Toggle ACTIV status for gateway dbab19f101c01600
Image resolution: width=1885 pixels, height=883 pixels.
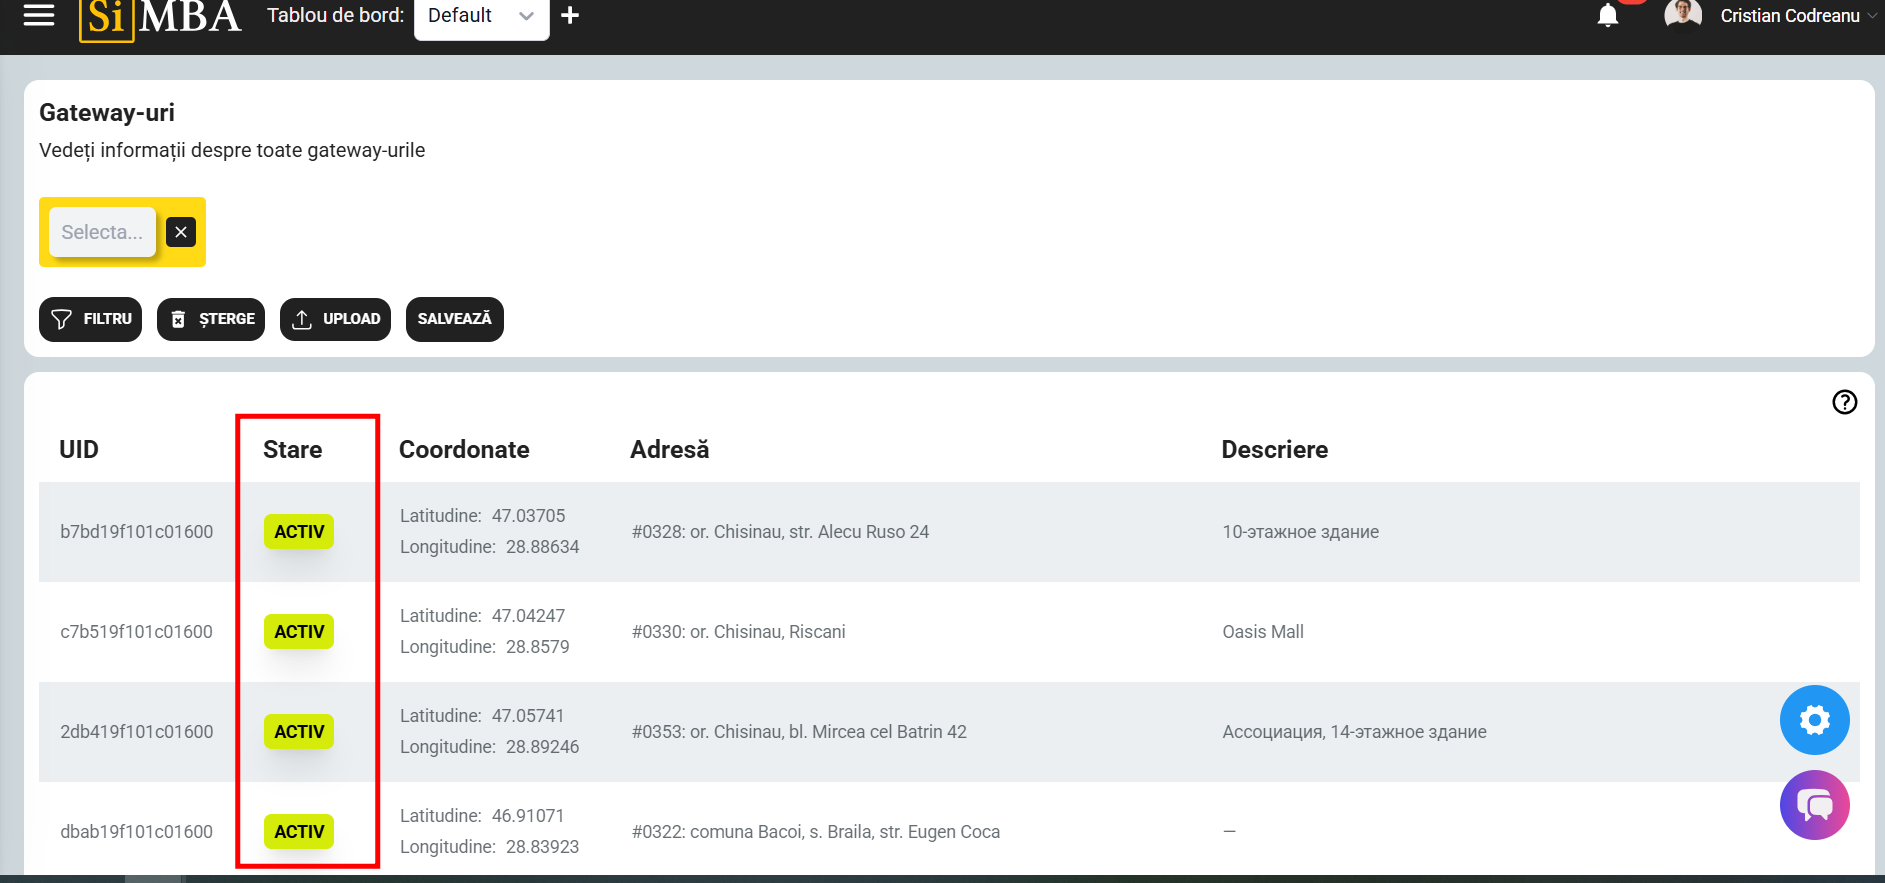tap(299, 832)
